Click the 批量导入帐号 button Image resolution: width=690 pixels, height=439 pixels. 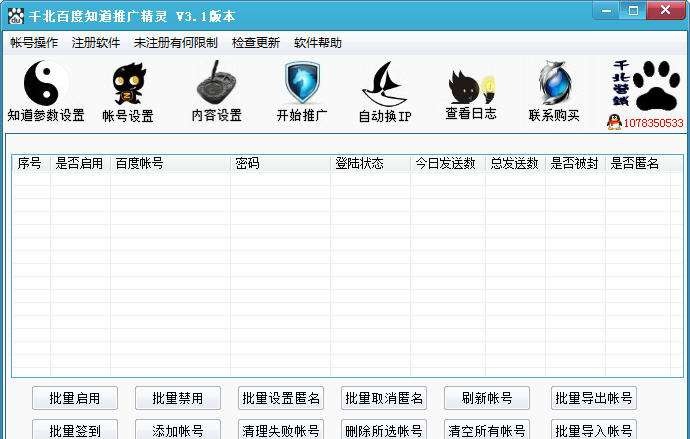tap(594, 430)
